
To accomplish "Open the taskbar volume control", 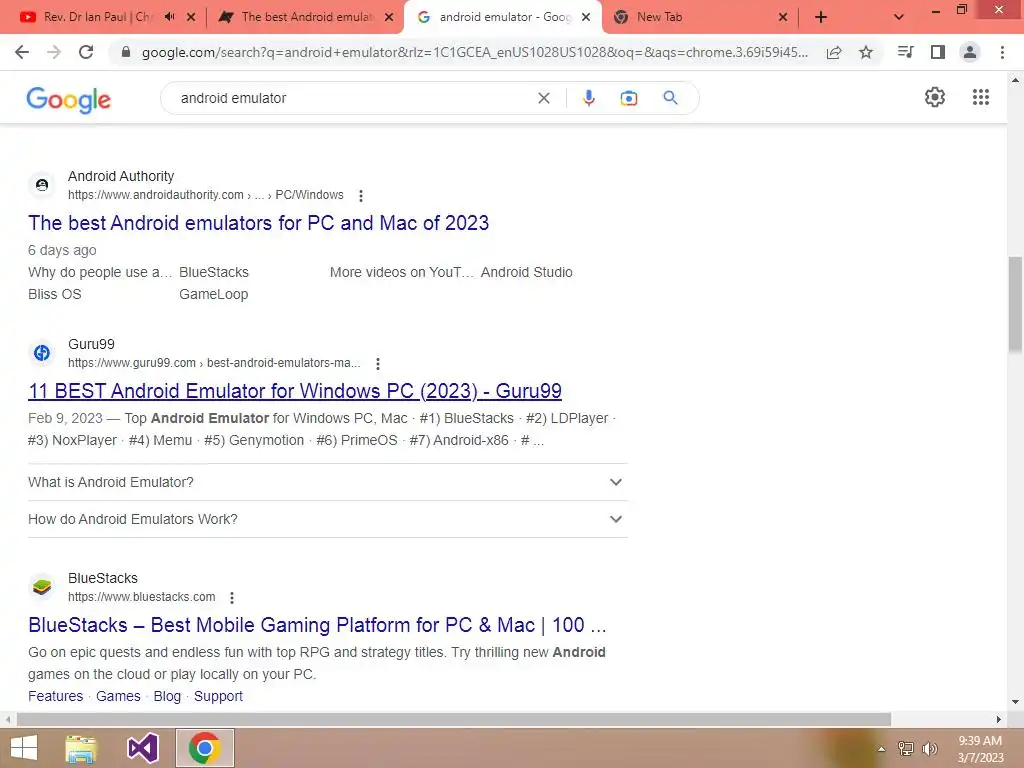I will 929,749.
